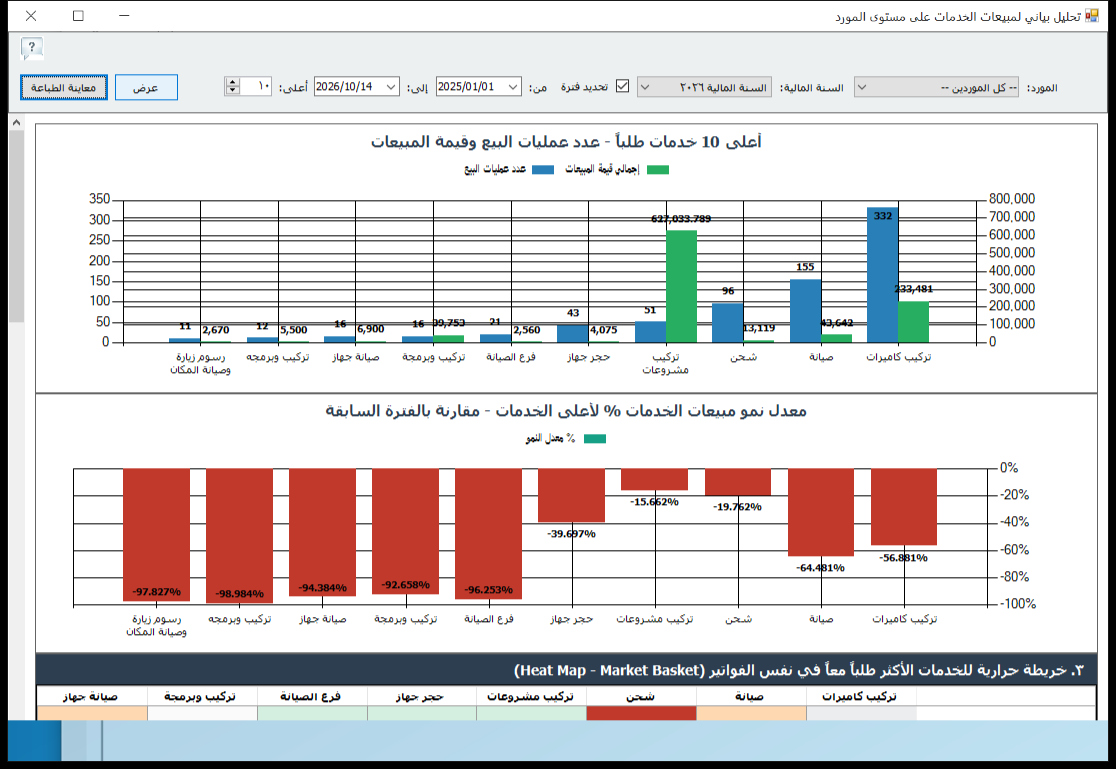
Task: Open the help question mark icon
Action: [x=32, y=48]
